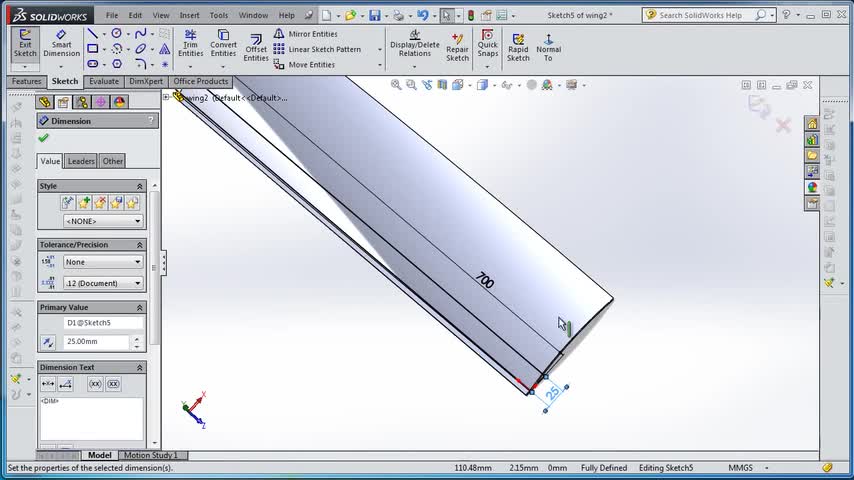Toggle Add Parentheses button in Dimension Text
854x480 pixels.
click(x=95, y=384)
